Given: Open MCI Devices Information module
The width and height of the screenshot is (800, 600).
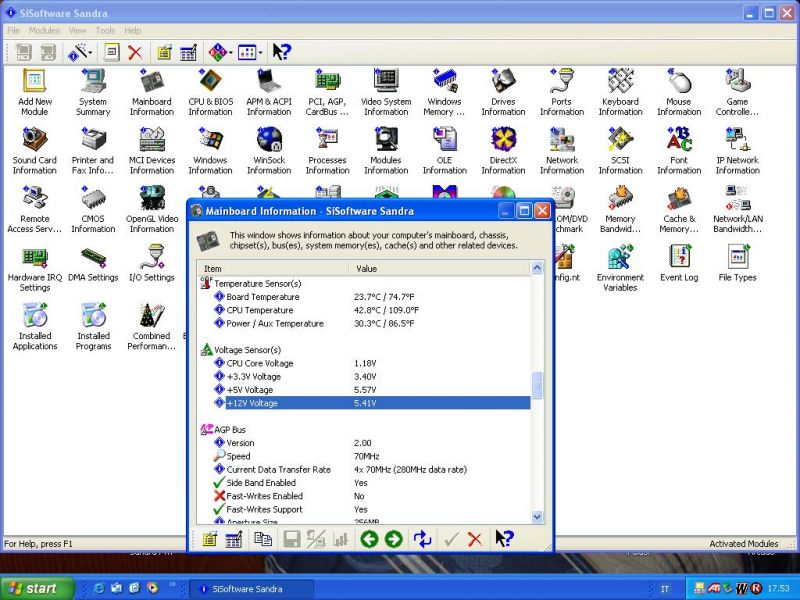Looking at the screenshot, I should 152,151.
